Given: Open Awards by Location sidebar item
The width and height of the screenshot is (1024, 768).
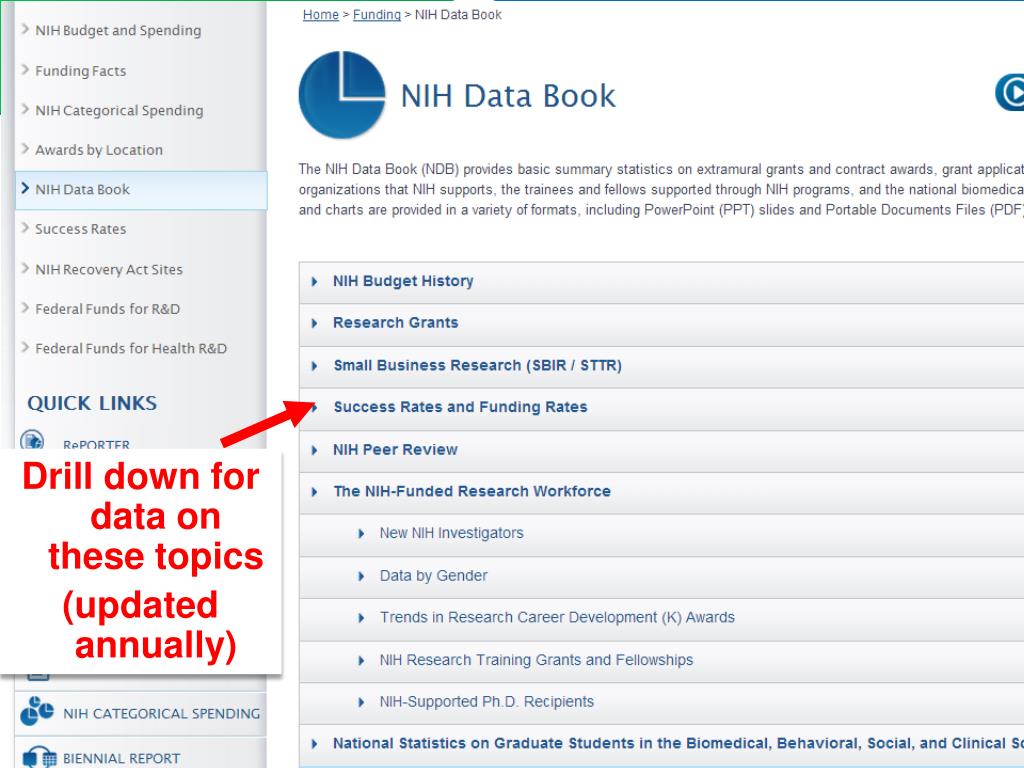Looking at the screenshot, I should pyautogui.click(x=99, y=150).
